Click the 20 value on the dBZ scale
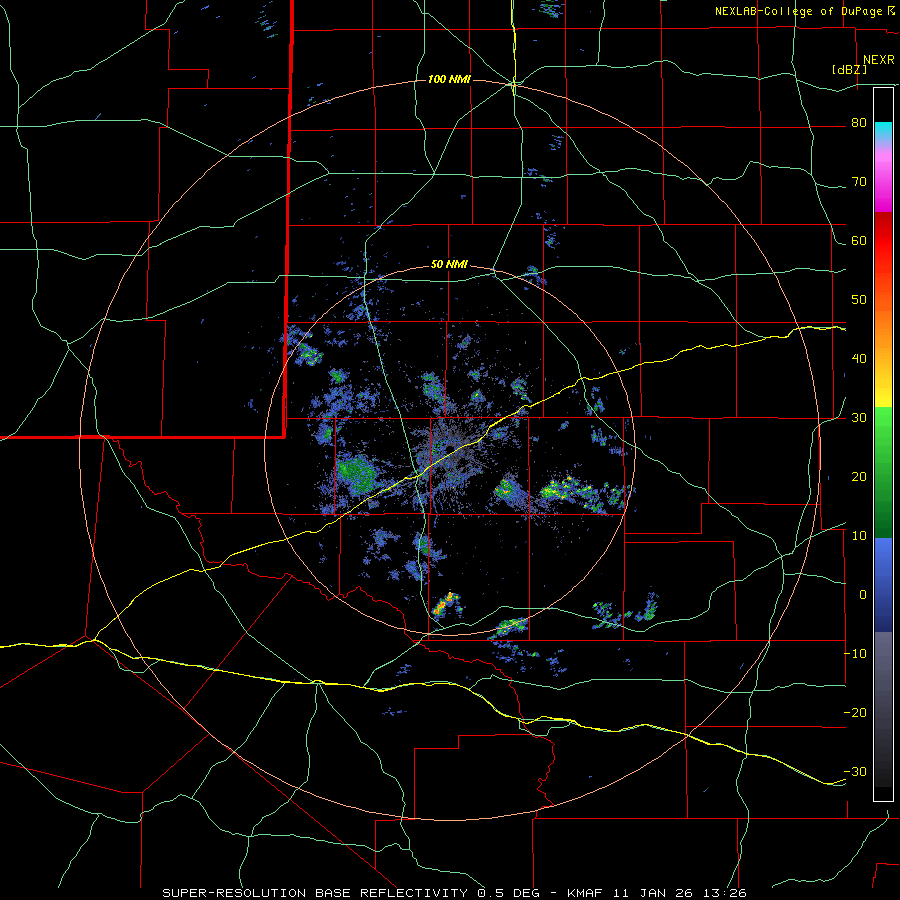This screenshot has height=900, width=900. pyautogui.click(x=859, y=477)
